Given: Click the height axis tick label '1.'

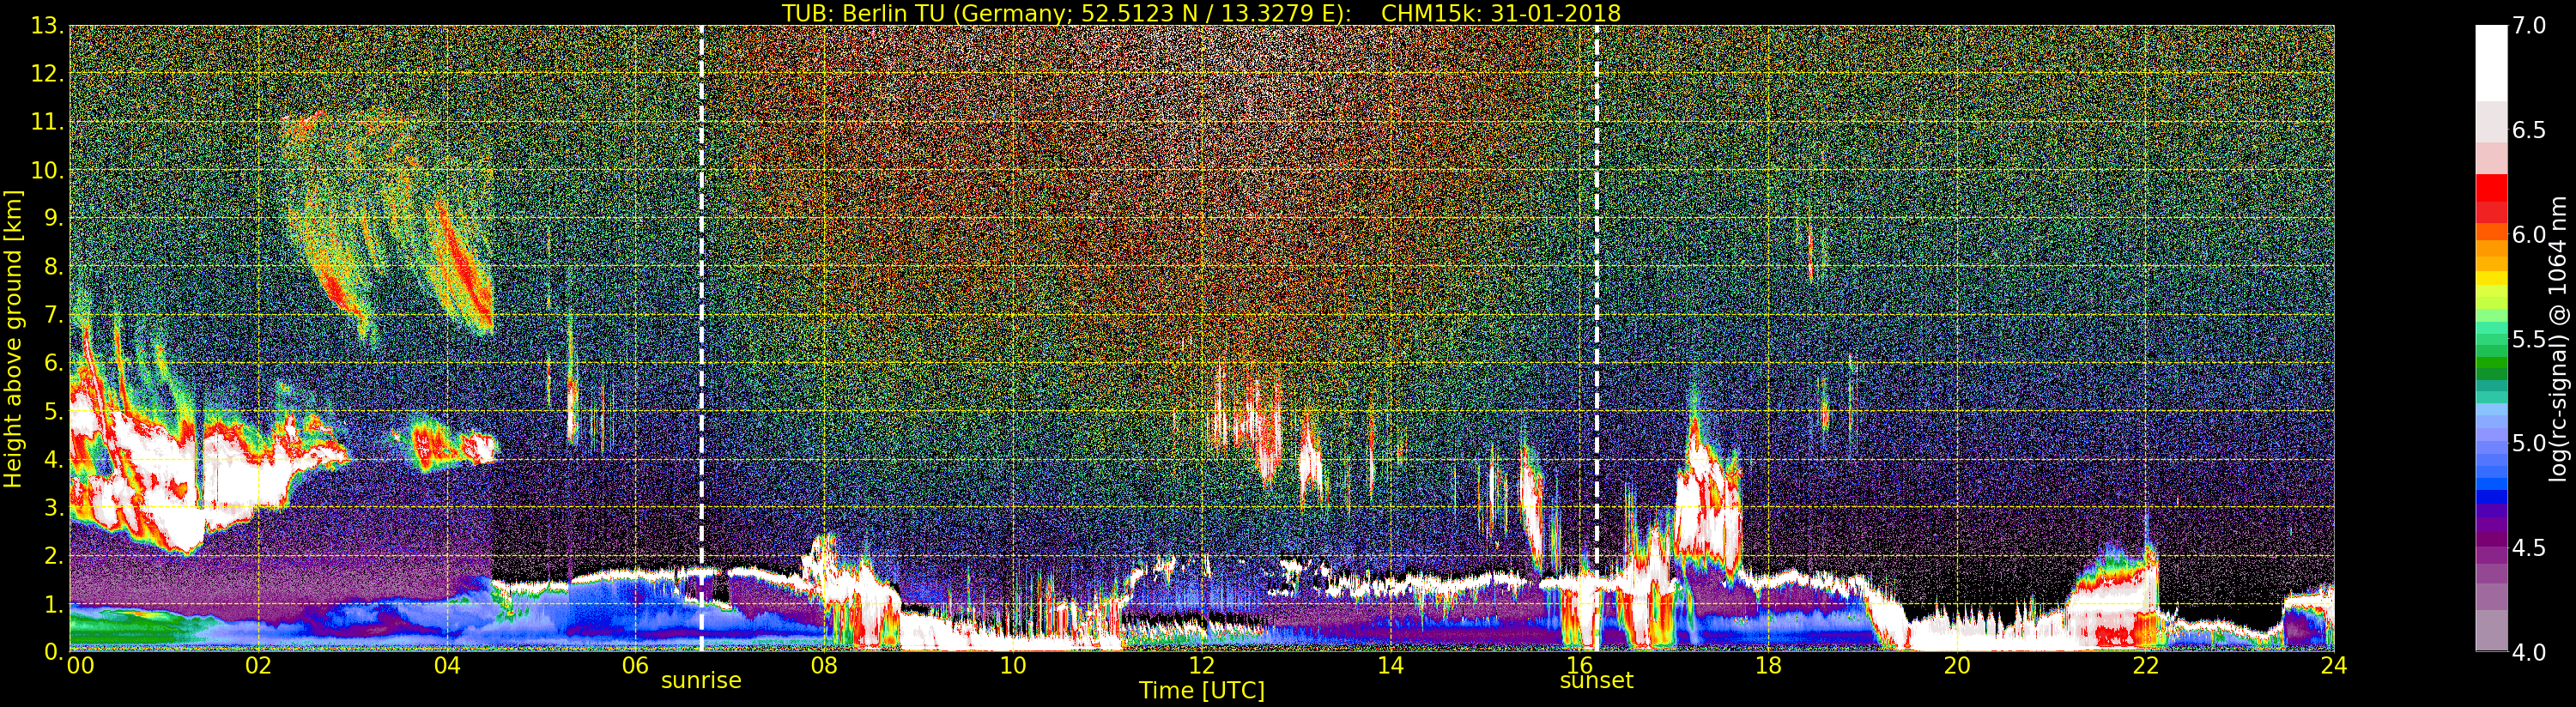Looking at the screenshot, I should click(54, 603).
